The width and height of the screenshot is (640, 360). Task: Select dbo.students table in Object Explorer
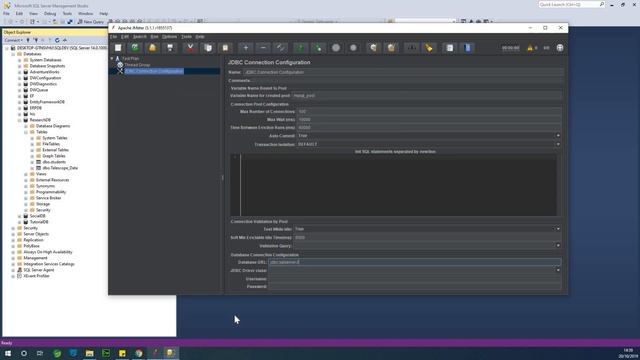[54, 162]
